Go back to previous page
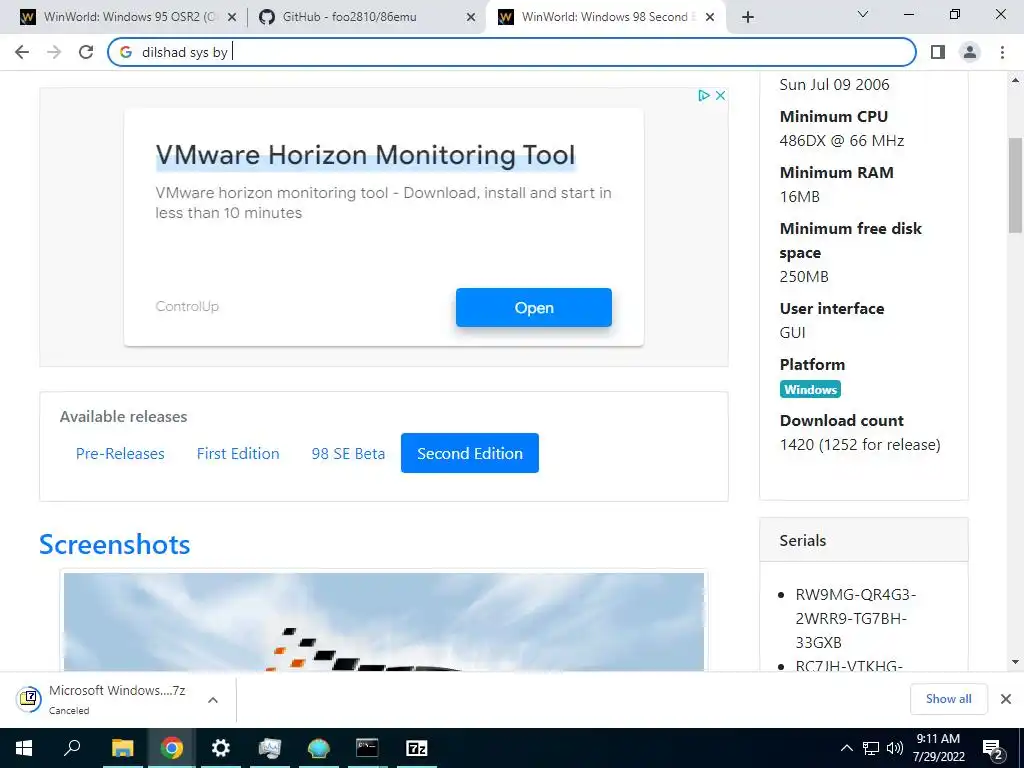Viewport: 1024px width, 768px height. pyautogui.click(x=22, y=52)
